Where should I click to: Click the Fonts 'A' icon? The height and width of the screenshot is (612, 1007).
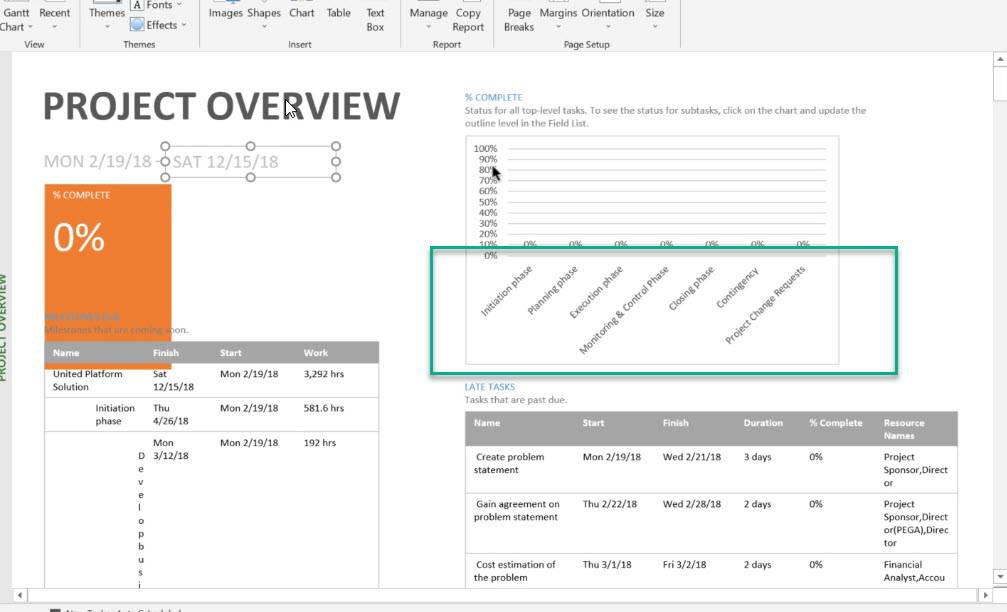[137, 5]
